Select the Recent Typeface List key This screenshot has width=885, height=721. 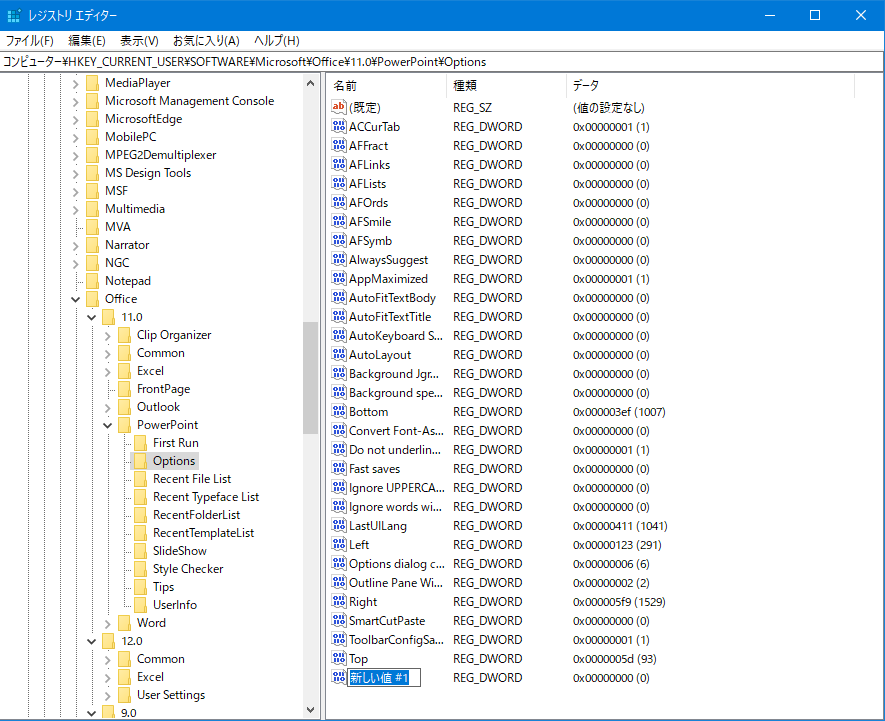click(205, 497)
